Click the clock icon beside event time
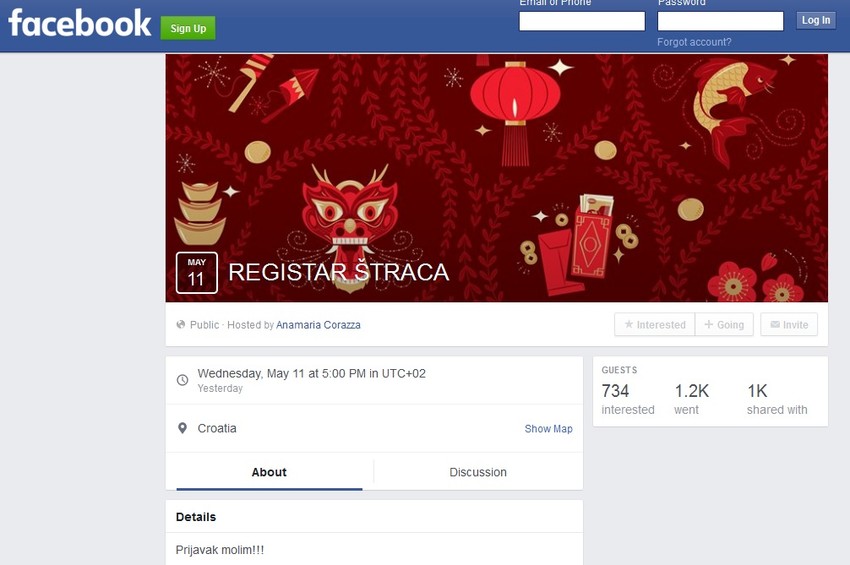This screenshot has height=565, width=850. (183, 380)
